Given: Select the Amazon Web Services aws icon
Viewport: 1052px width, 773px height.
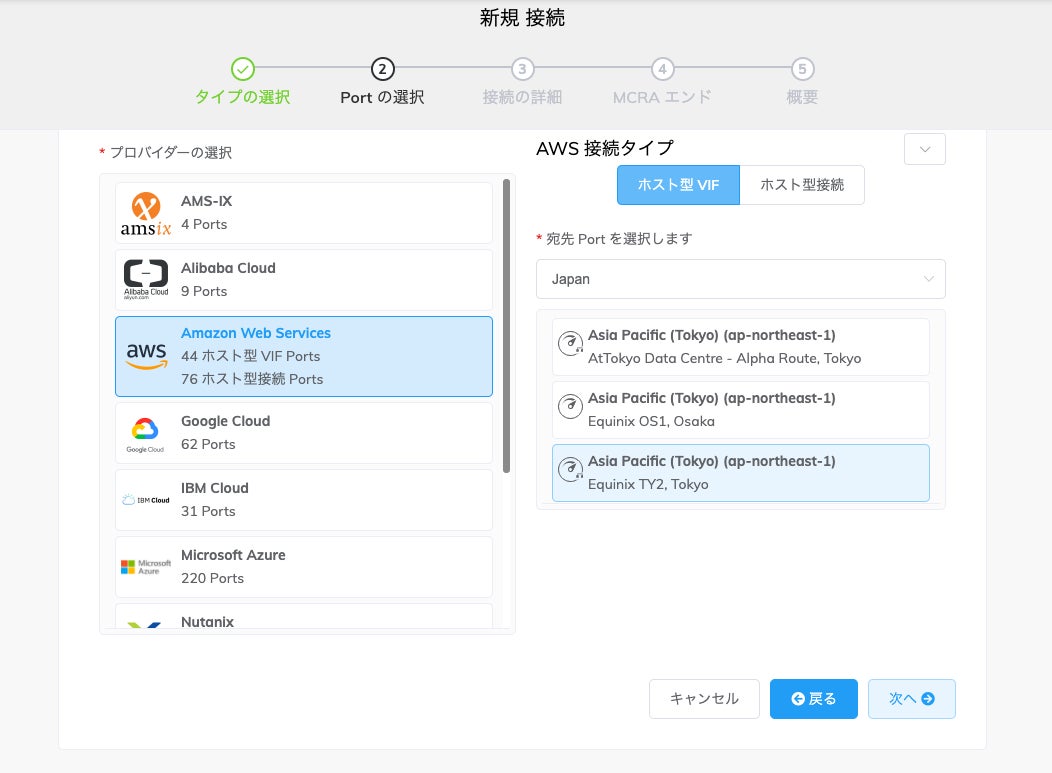Looking at the screenshot, I should (x=146, y=356).
